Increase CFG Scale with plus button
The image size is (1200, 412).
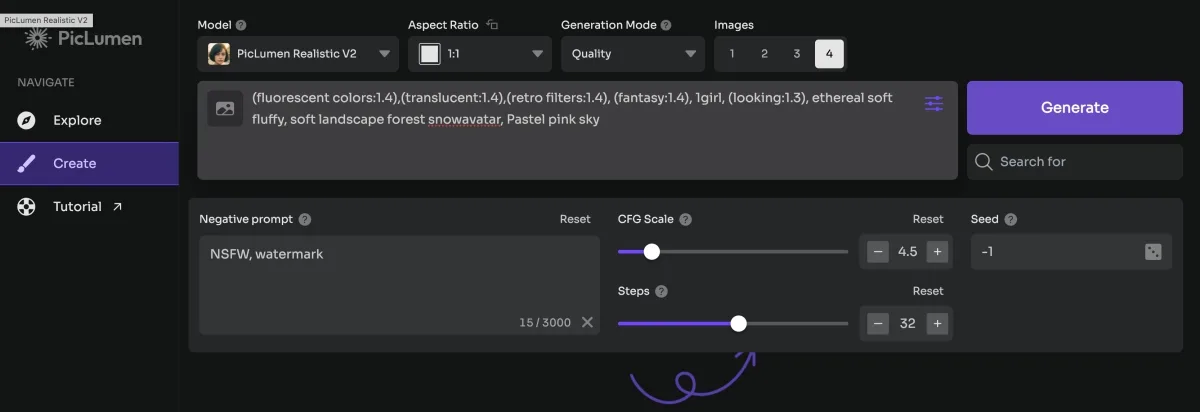(x=937, y=252)
